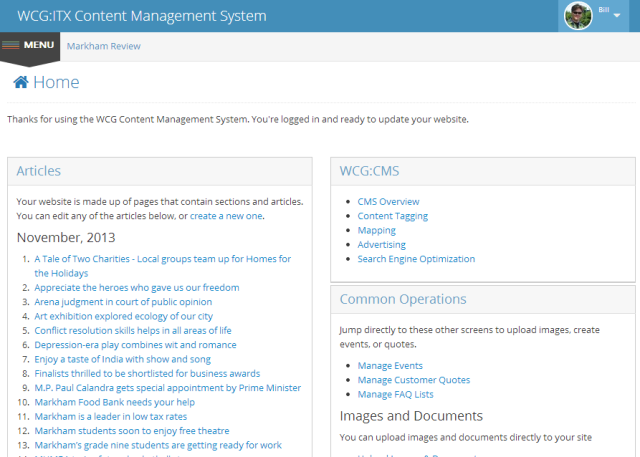The width and height of the screenshot is (640, 457).
Task: Open 'Arena judgment in court of public opinion'
Action: [123, 302]
